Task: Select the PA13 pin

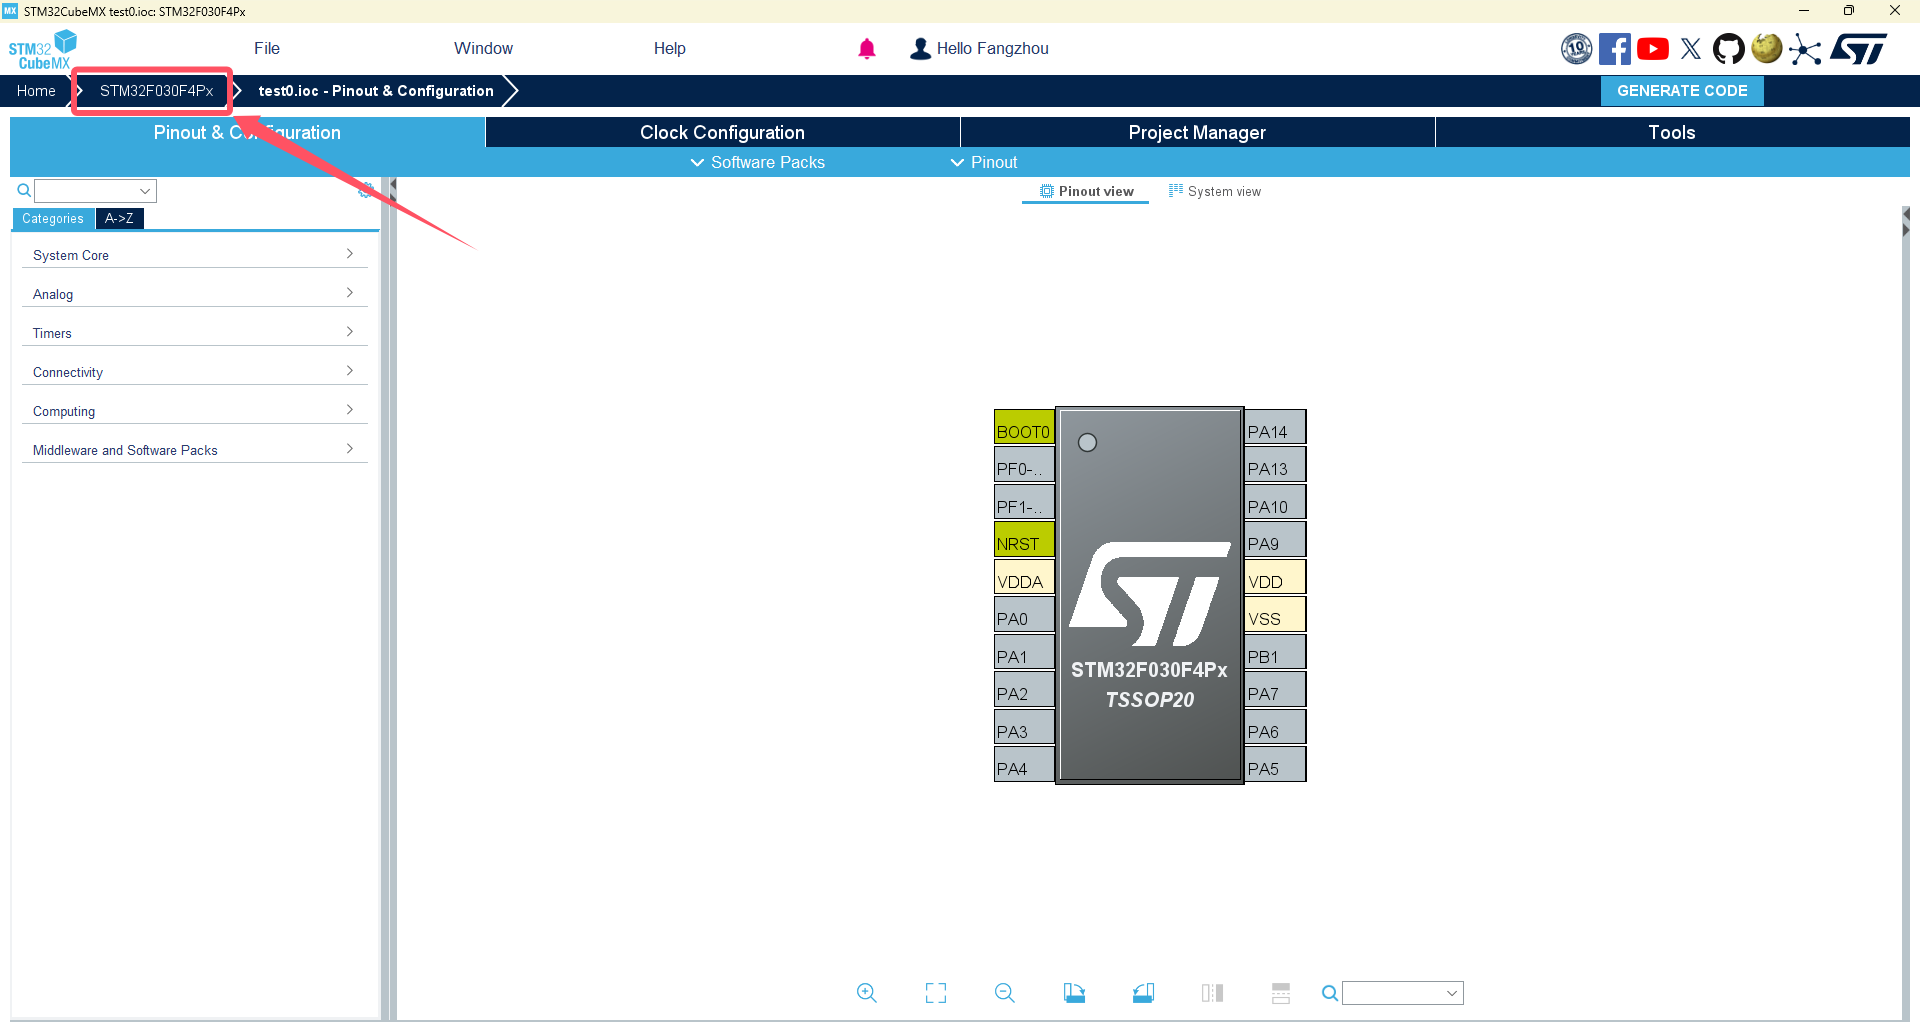Action: click(1276, 465)
